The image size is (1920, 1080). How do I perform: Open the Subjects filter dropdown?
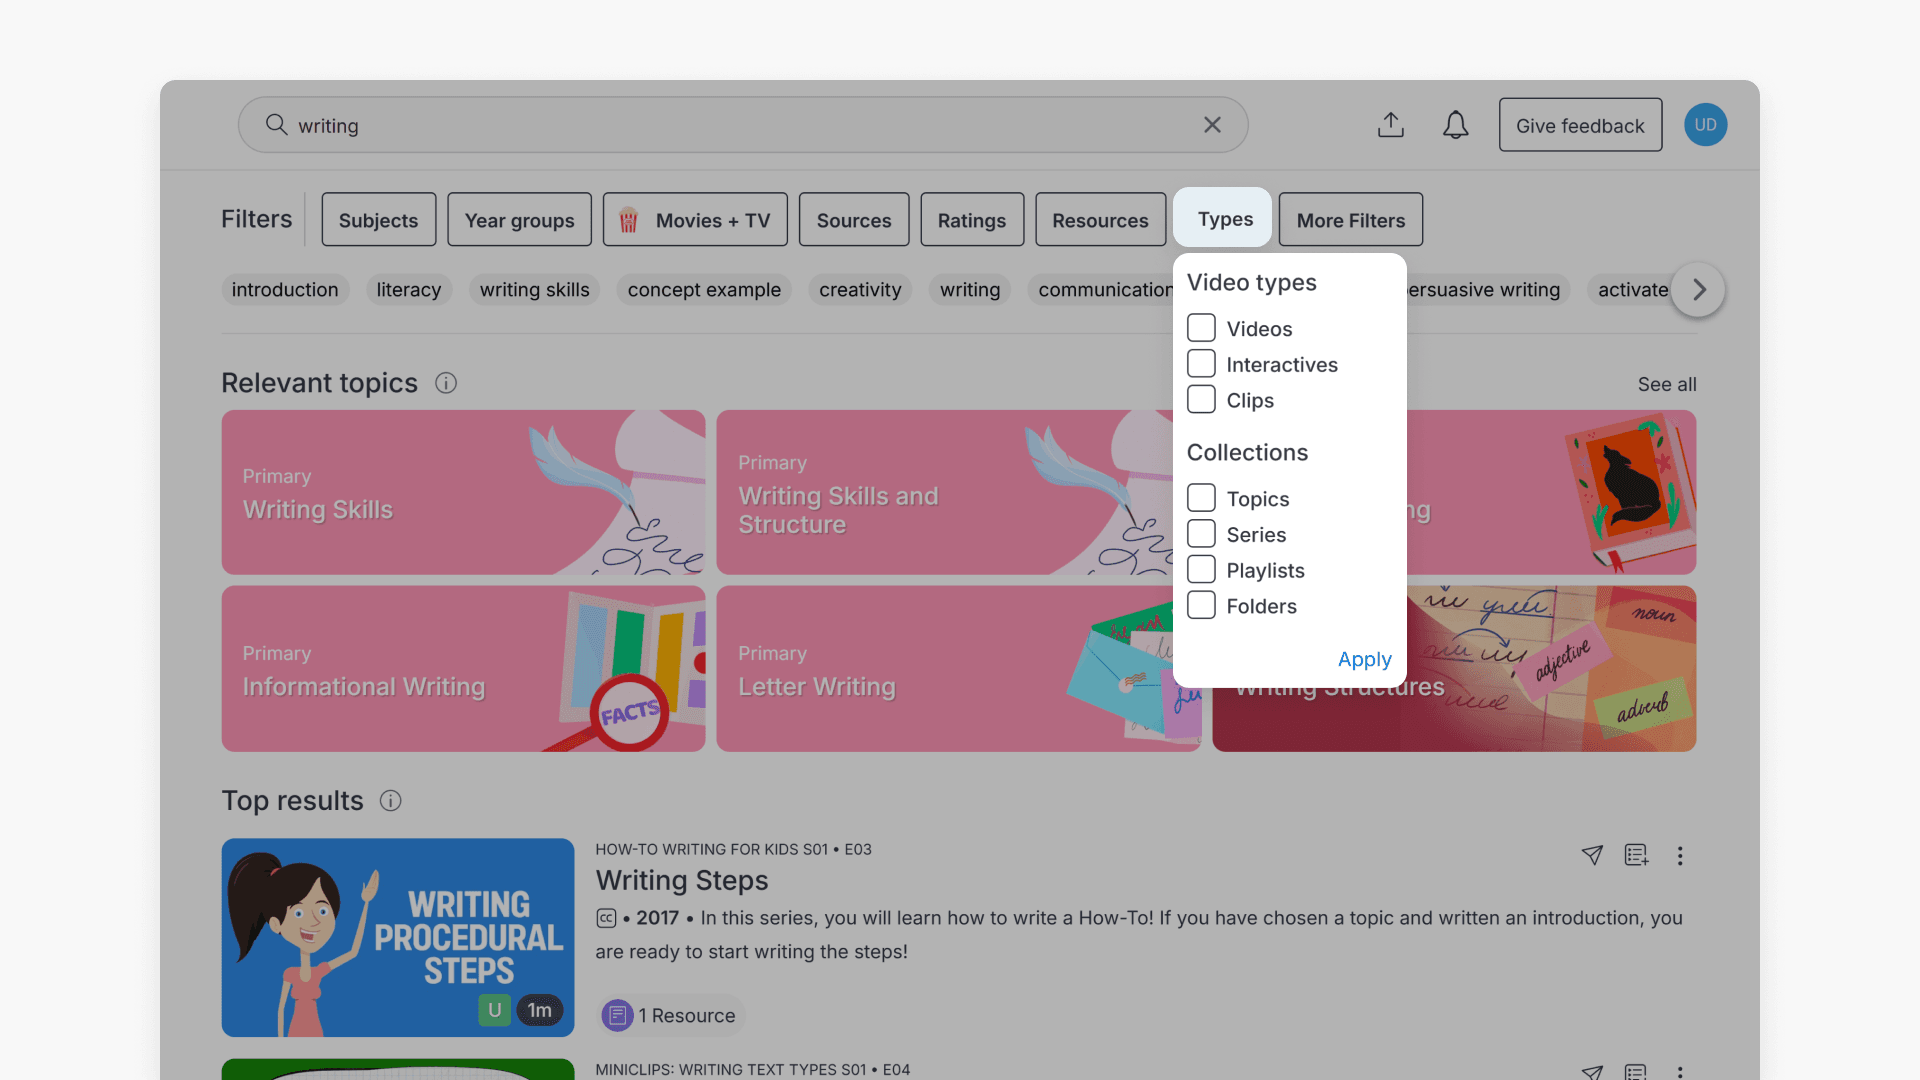[378, 220]
